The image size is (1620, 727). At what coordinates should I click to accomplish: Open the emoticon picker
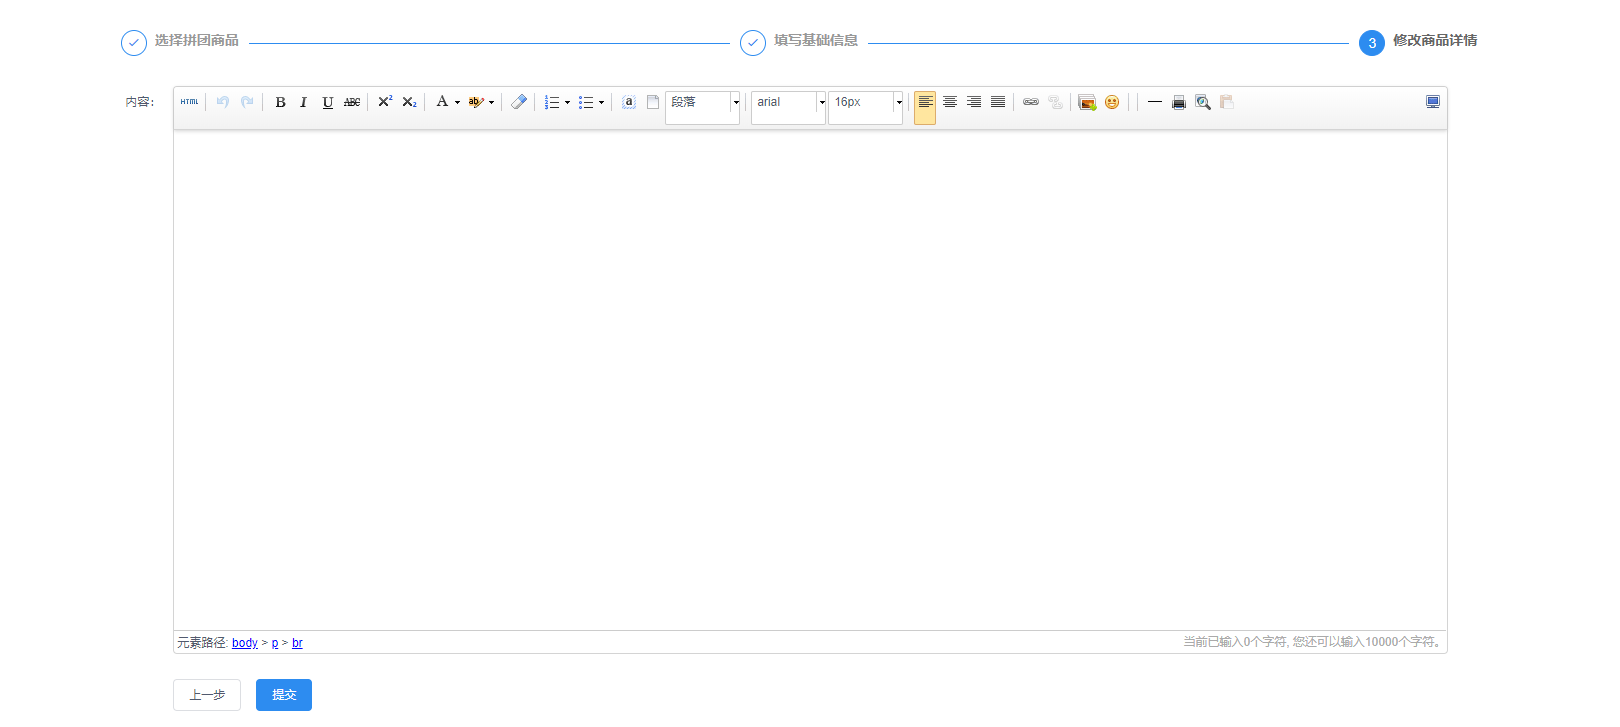(1112, 102)
